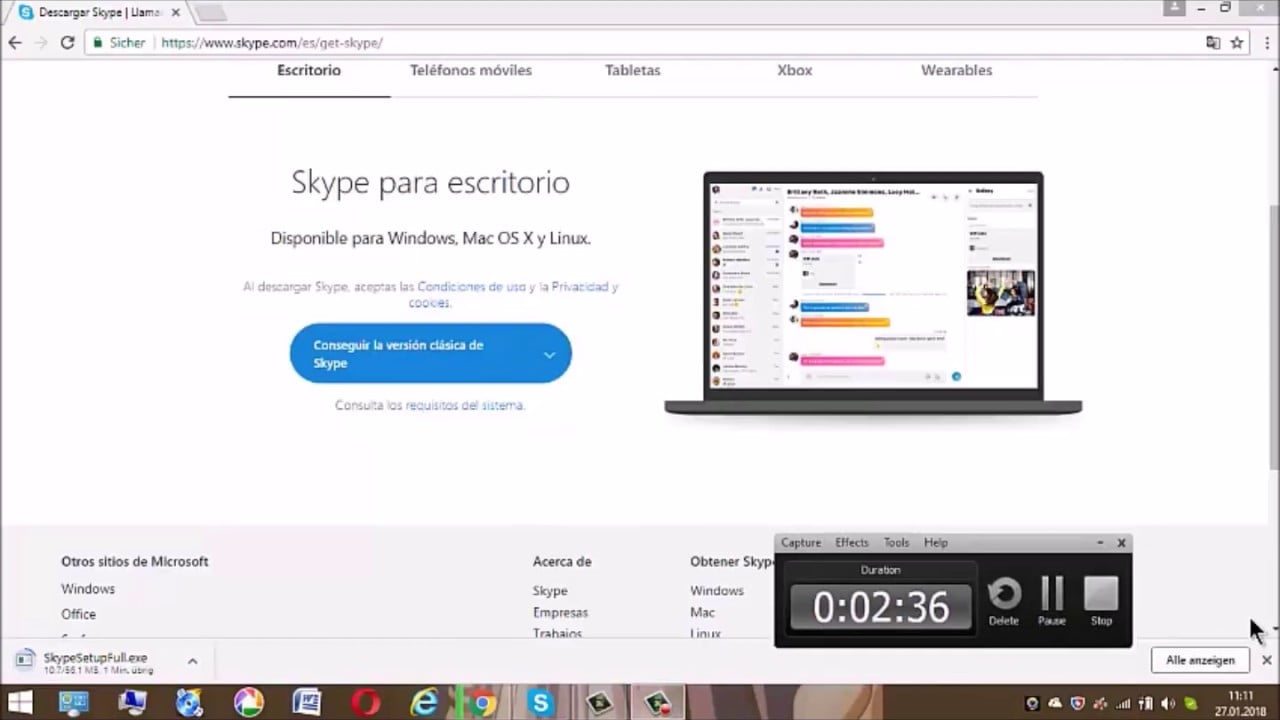Switch to the Escritorio tab
The width and height of the screenshot is (1280, 720).
(x=309, y=70)
